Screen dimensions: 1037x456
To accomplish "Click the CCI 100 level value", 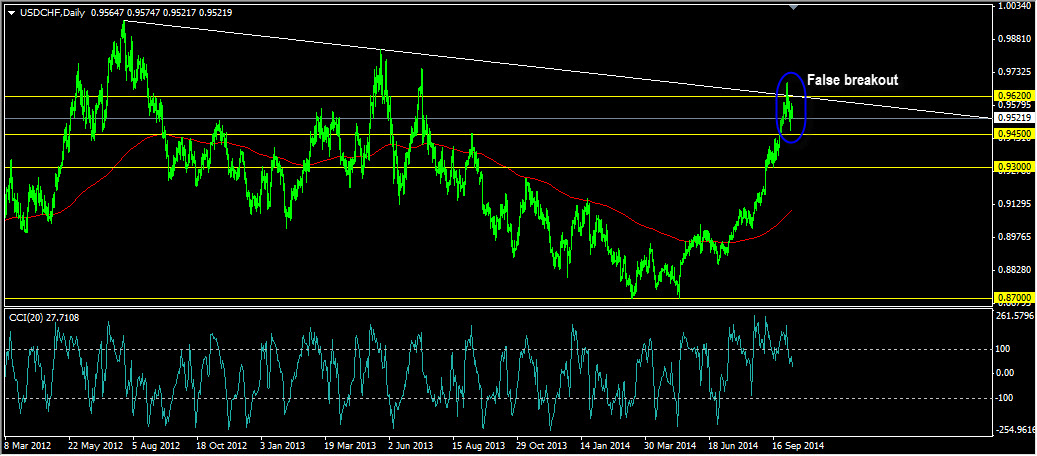I will click(1005, 349).
